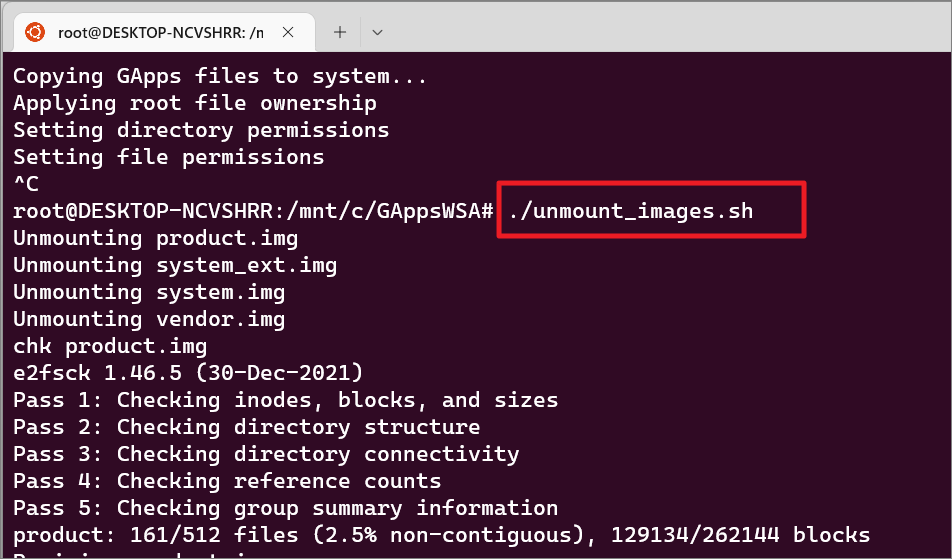Image resolution: width=952 pixels, height=559 pixels.
Task: Click the 'Copying GApps files to system...' line
Action: 220,76
